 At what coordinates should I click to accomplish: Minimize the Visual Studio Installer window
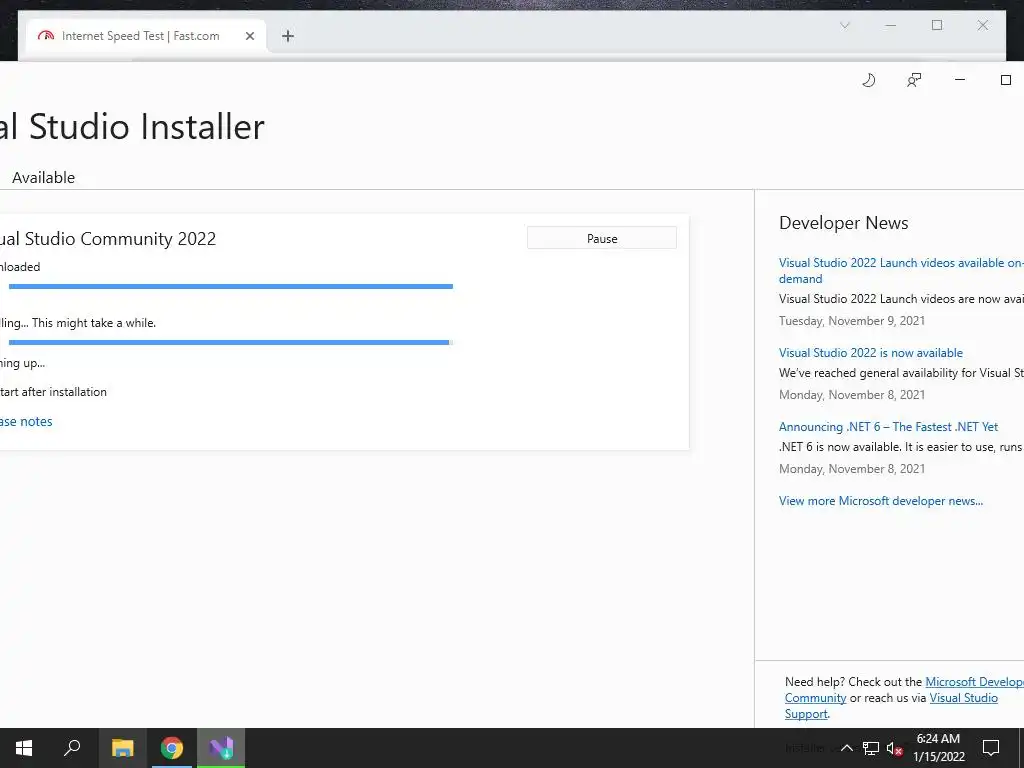coord(959,80)
